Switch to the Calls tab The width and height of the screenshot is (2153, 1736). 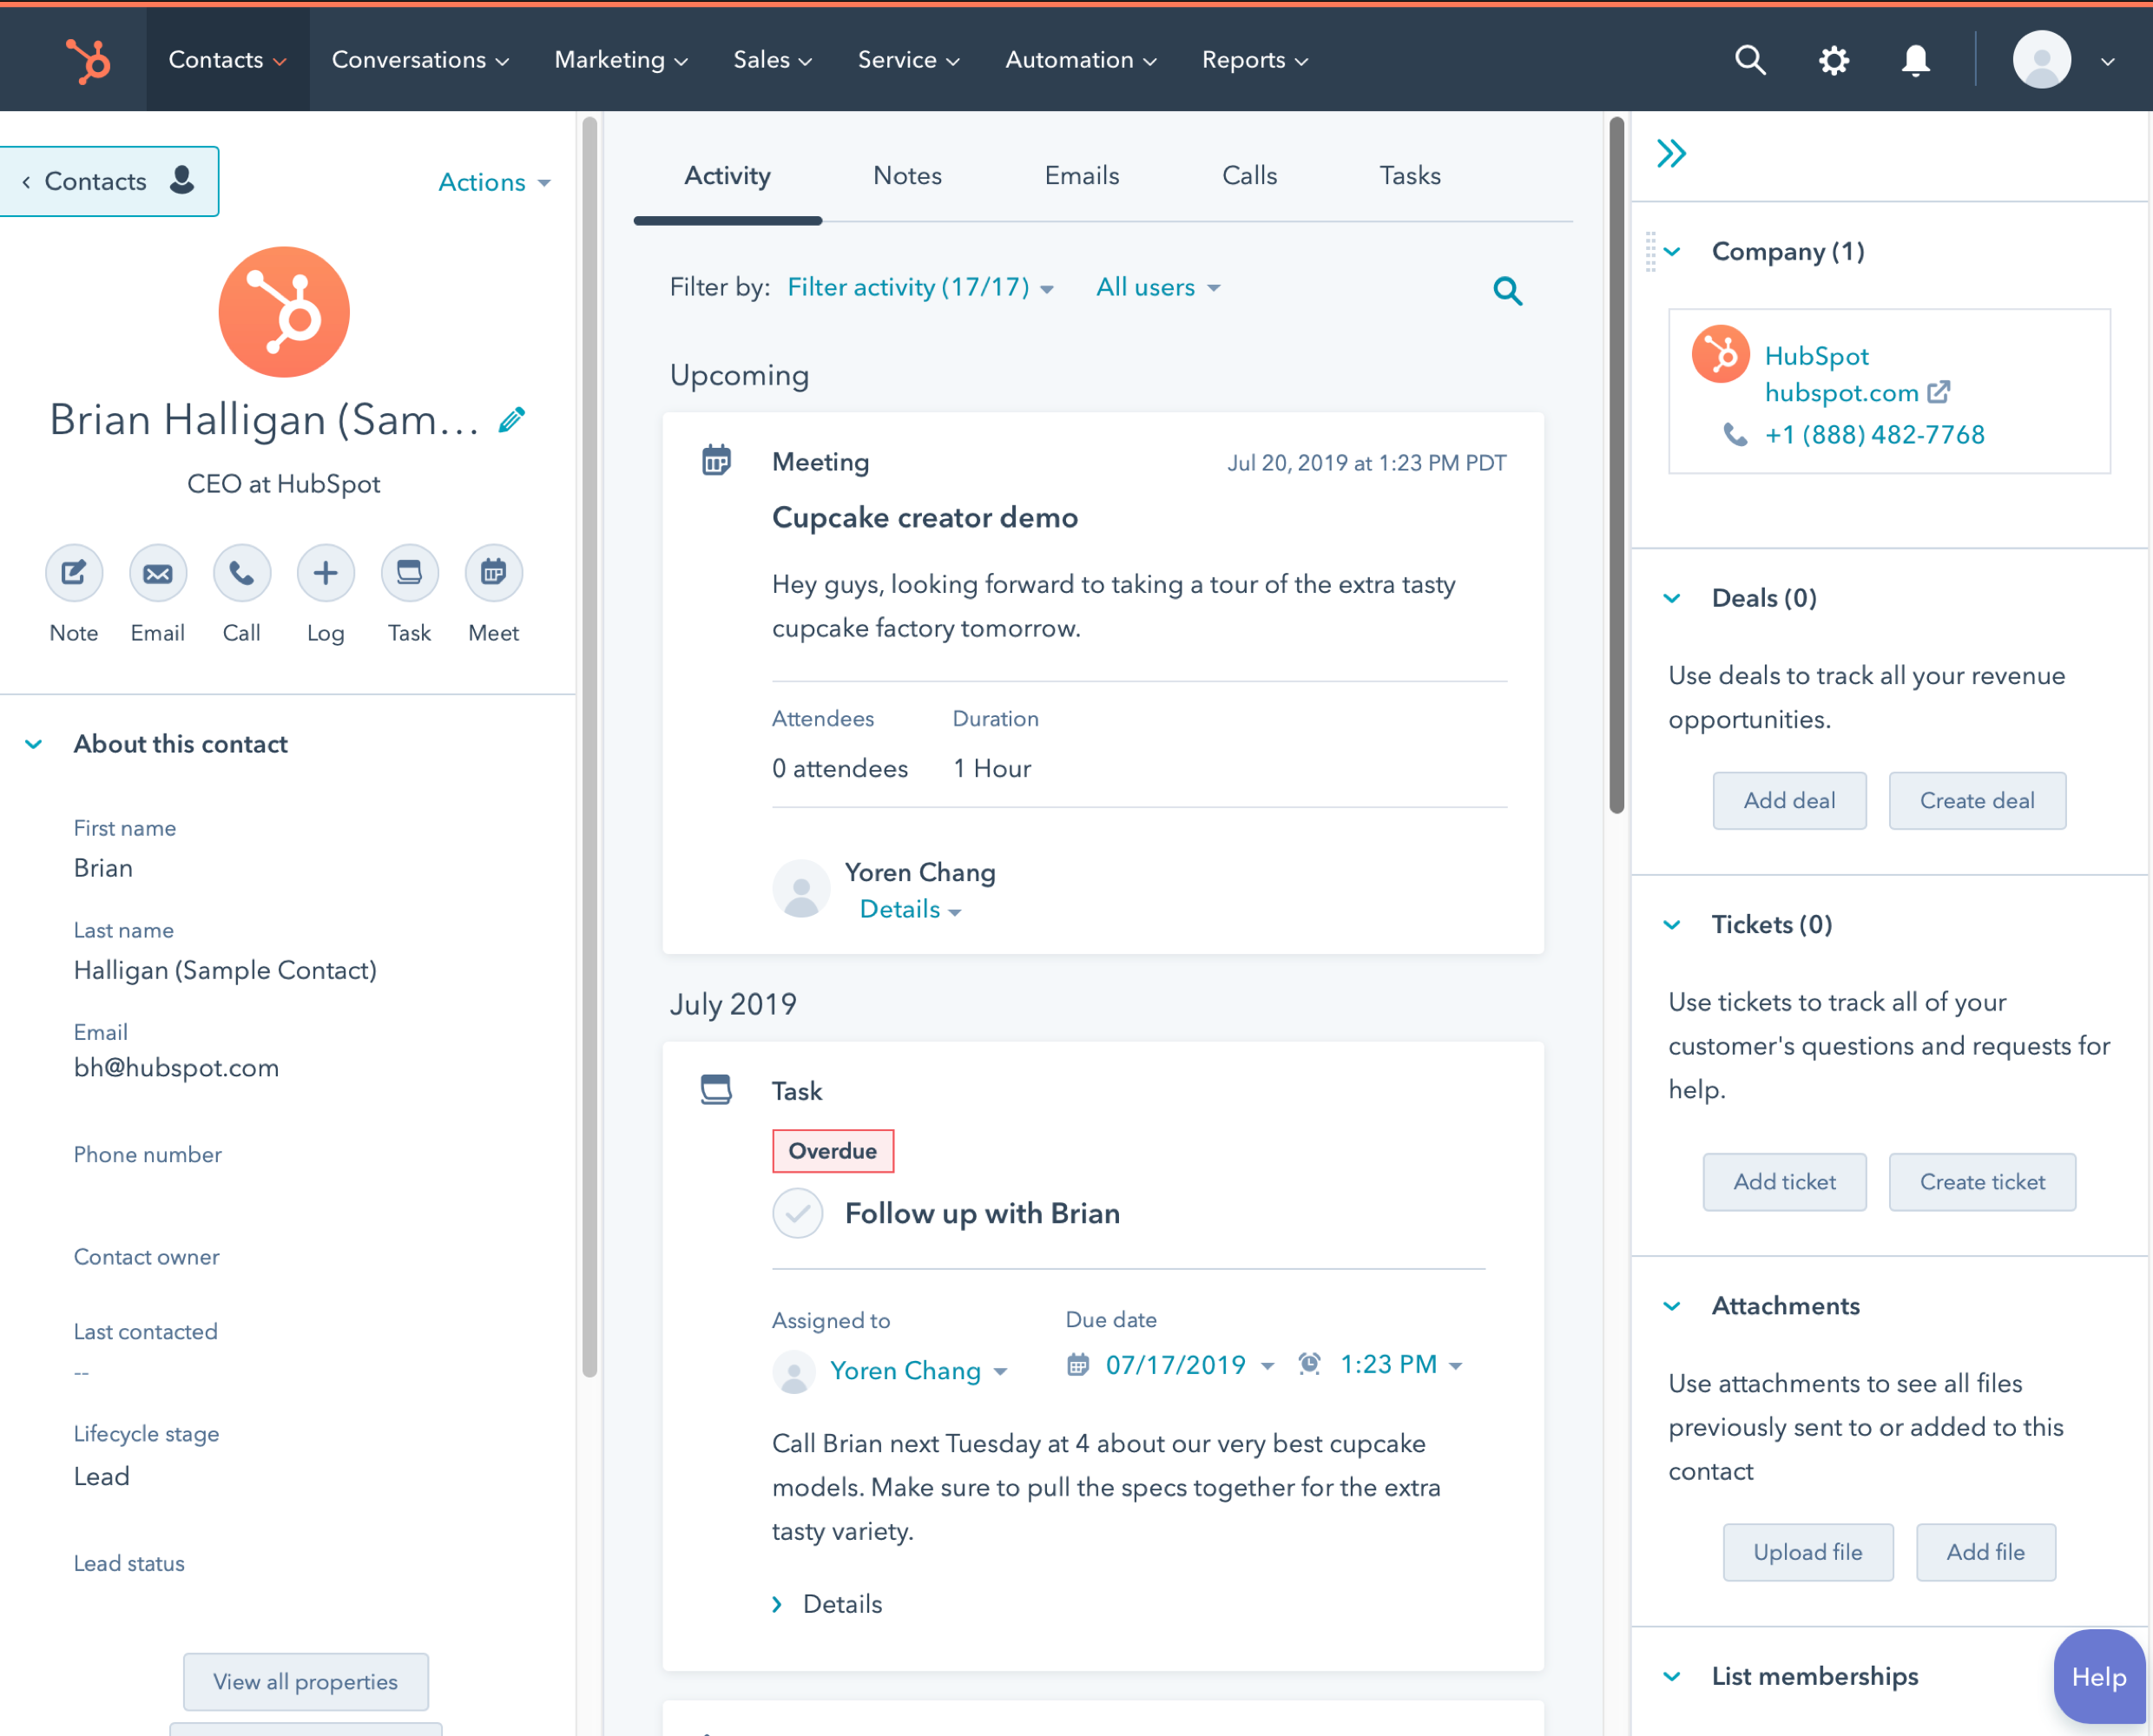point(1249,176)
